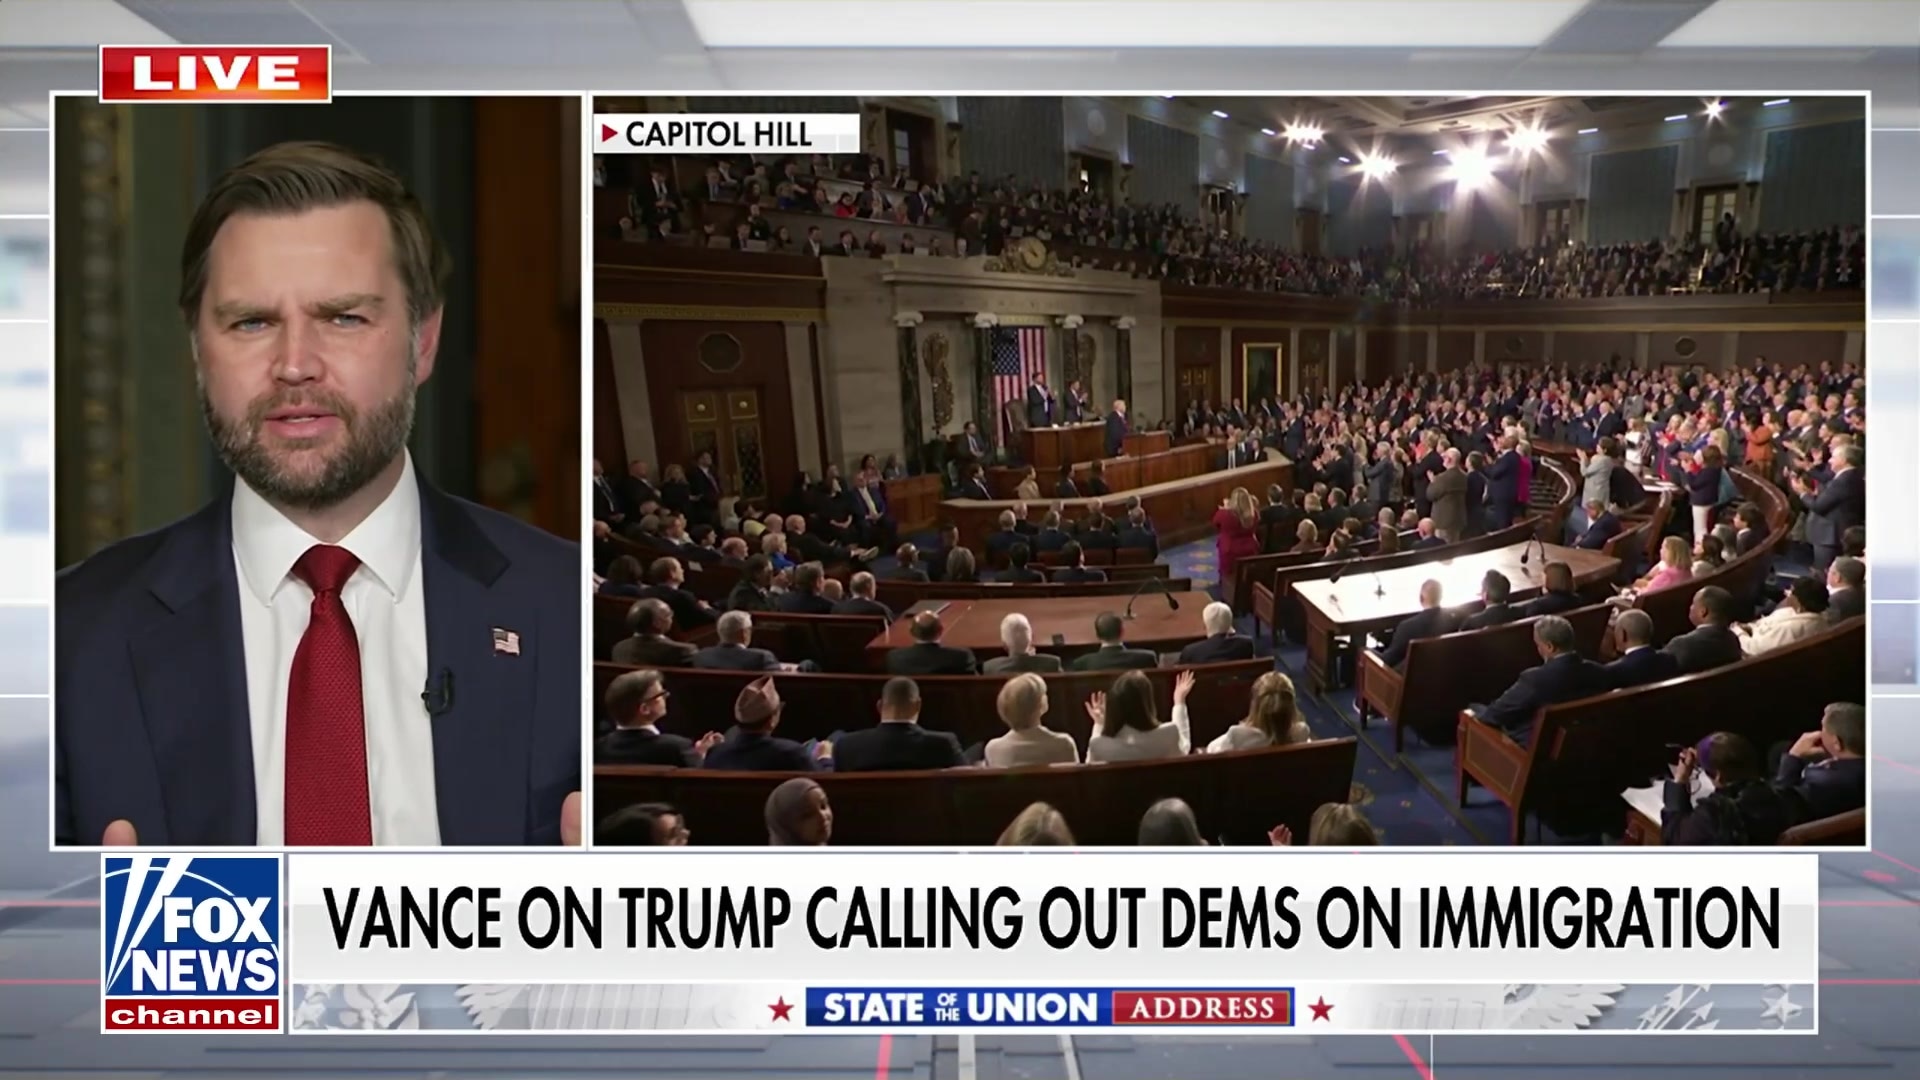The height and width of the screenshot is (1080, 1920).
Task: Click the STATE OF THE UNION ADDRESS banner
Action: (1050, 1008)
